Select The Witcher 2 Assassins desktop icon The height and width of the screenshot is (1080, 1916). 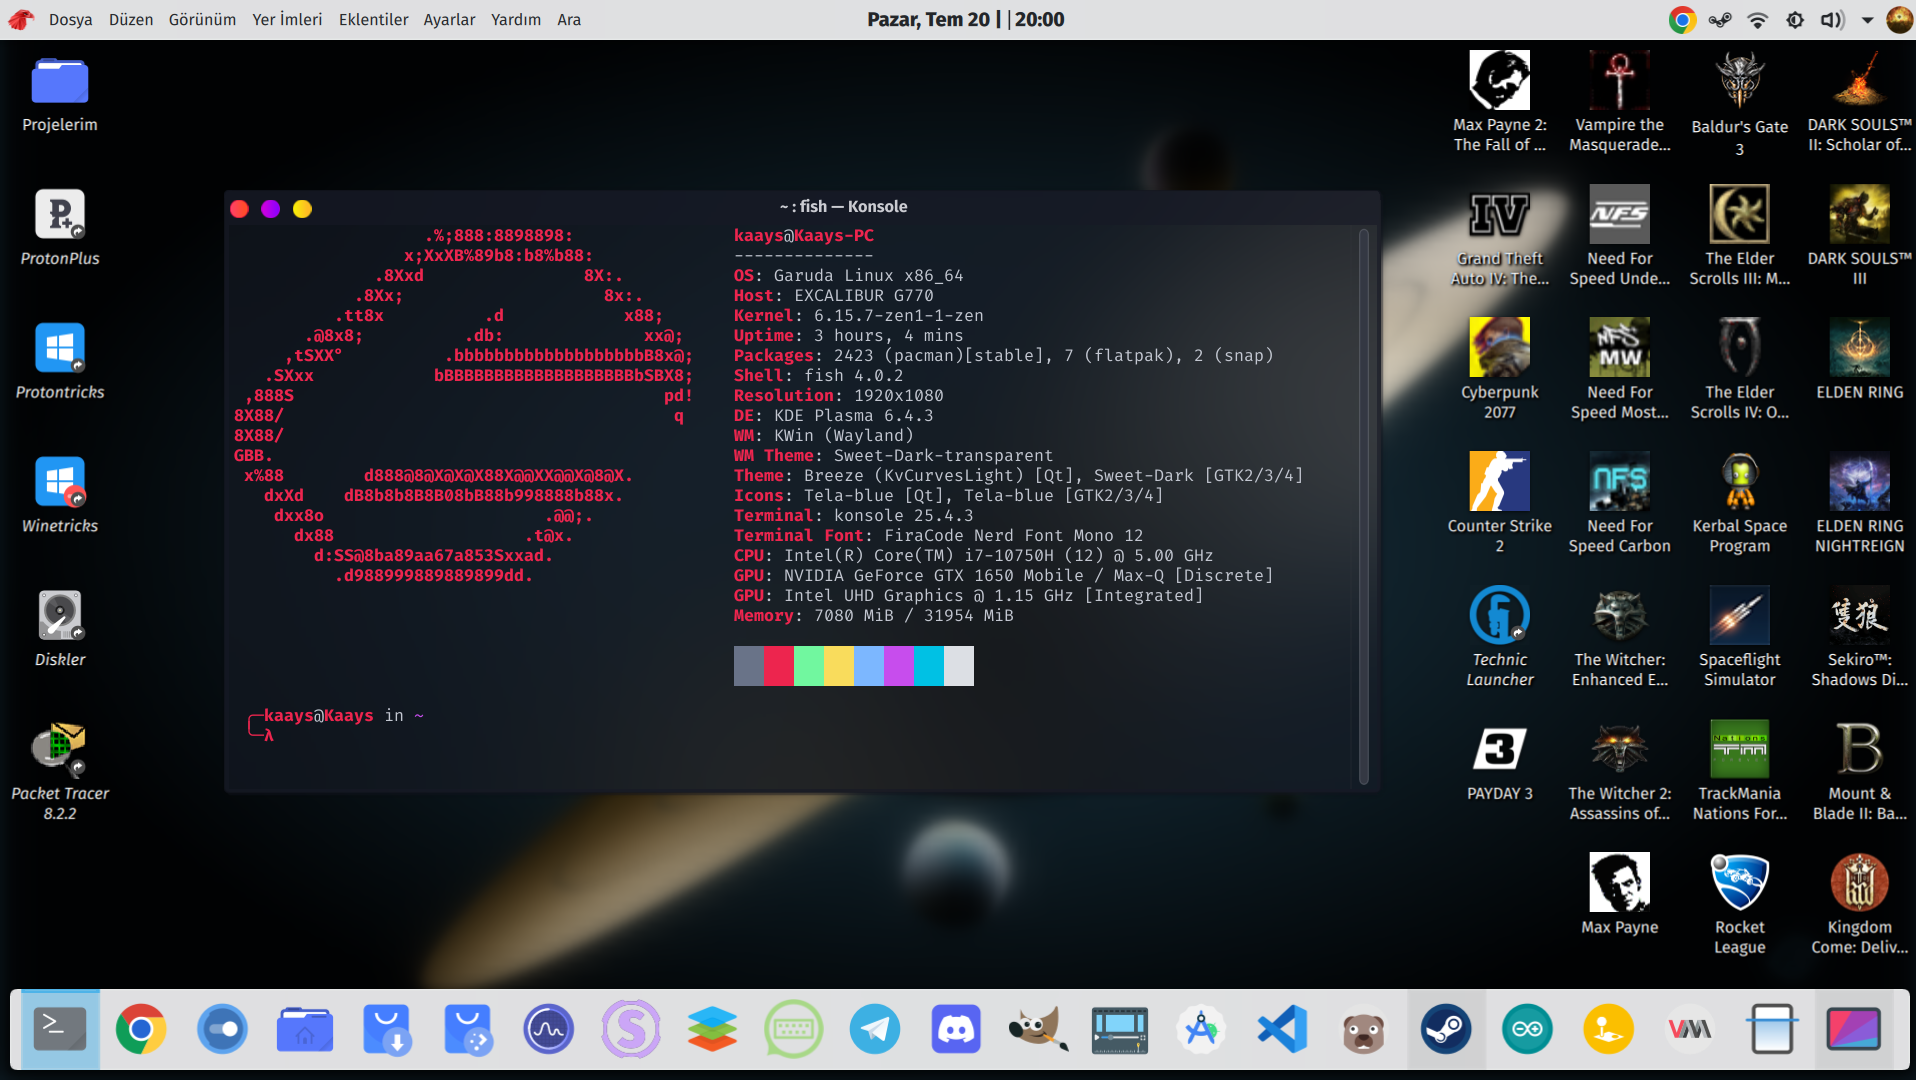click(x=1620, y=772)
